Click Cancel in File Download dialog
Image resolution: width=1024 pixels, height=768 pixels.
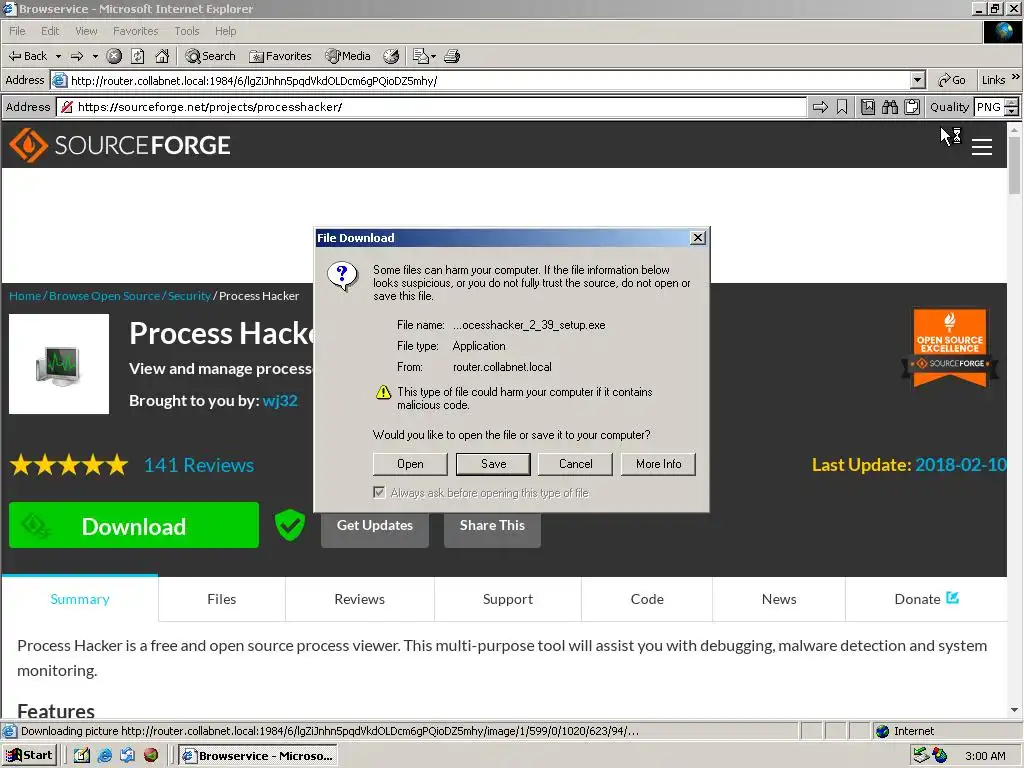[575, 464]
